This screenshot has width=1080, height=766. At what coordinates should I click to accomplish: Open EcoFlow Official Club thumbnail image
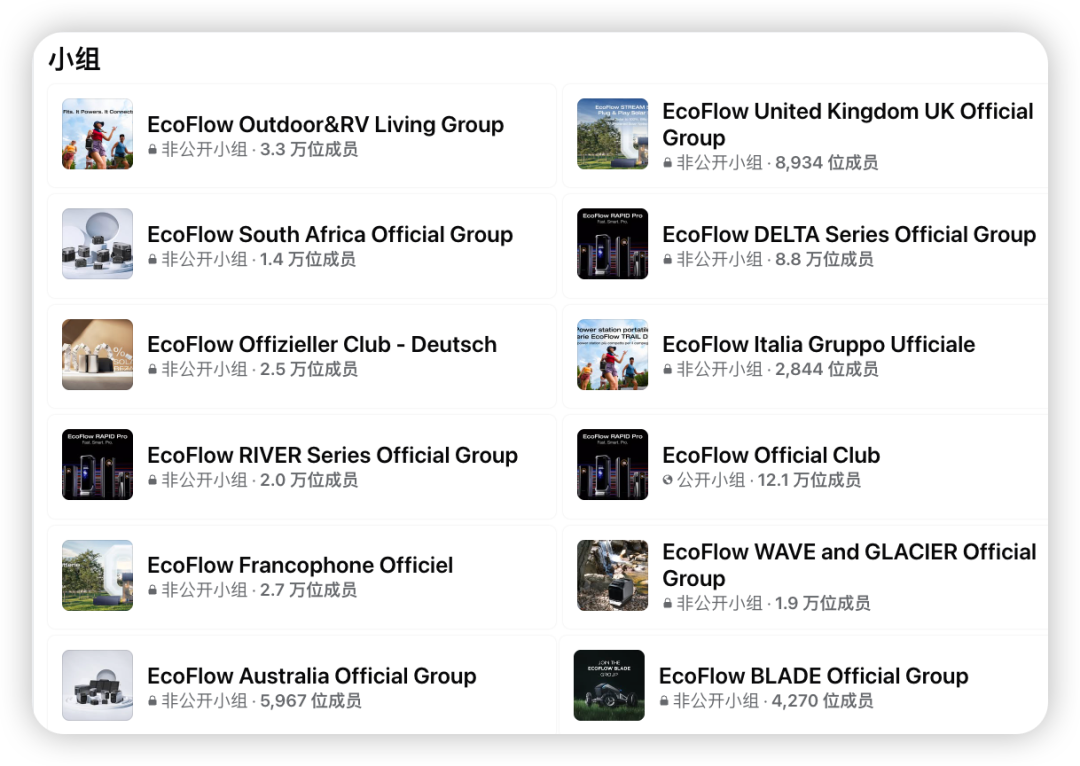(612, 464)
